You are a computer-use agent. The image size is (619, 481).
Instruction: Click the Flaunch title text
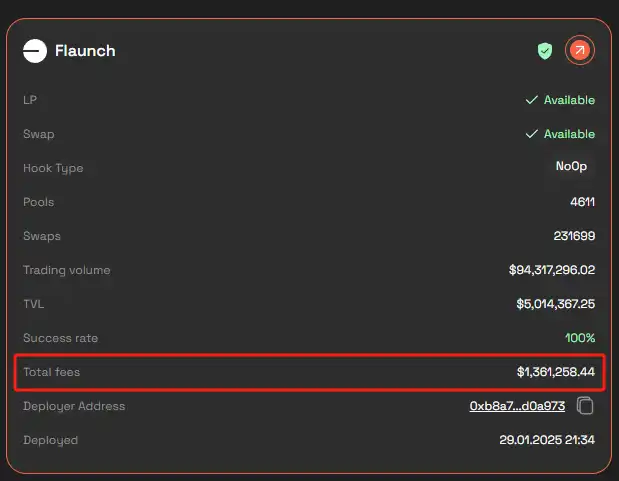pyautogui.click(x=85, y=50)
